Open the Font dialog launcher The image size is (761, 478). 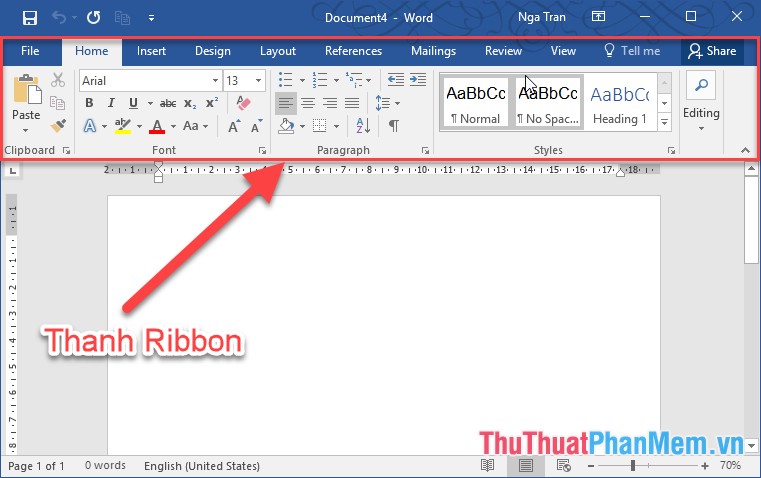click(262, 151)
